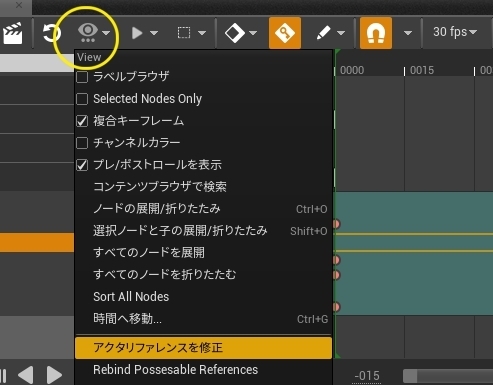The height and width of the screenshot is (385, 493).
Task: Open the snapping options dropdown arrow
Action: coord(408,33)
